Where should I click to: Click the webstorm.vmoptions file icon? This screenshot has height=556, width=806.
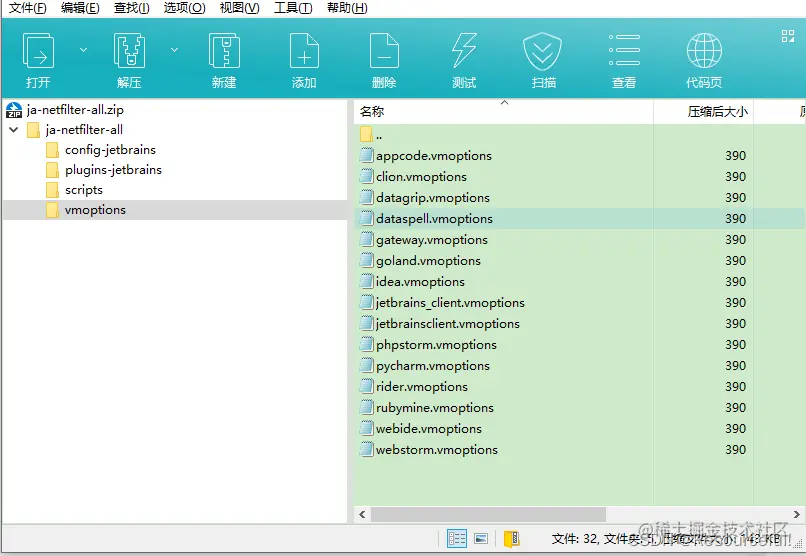(367, 449)
